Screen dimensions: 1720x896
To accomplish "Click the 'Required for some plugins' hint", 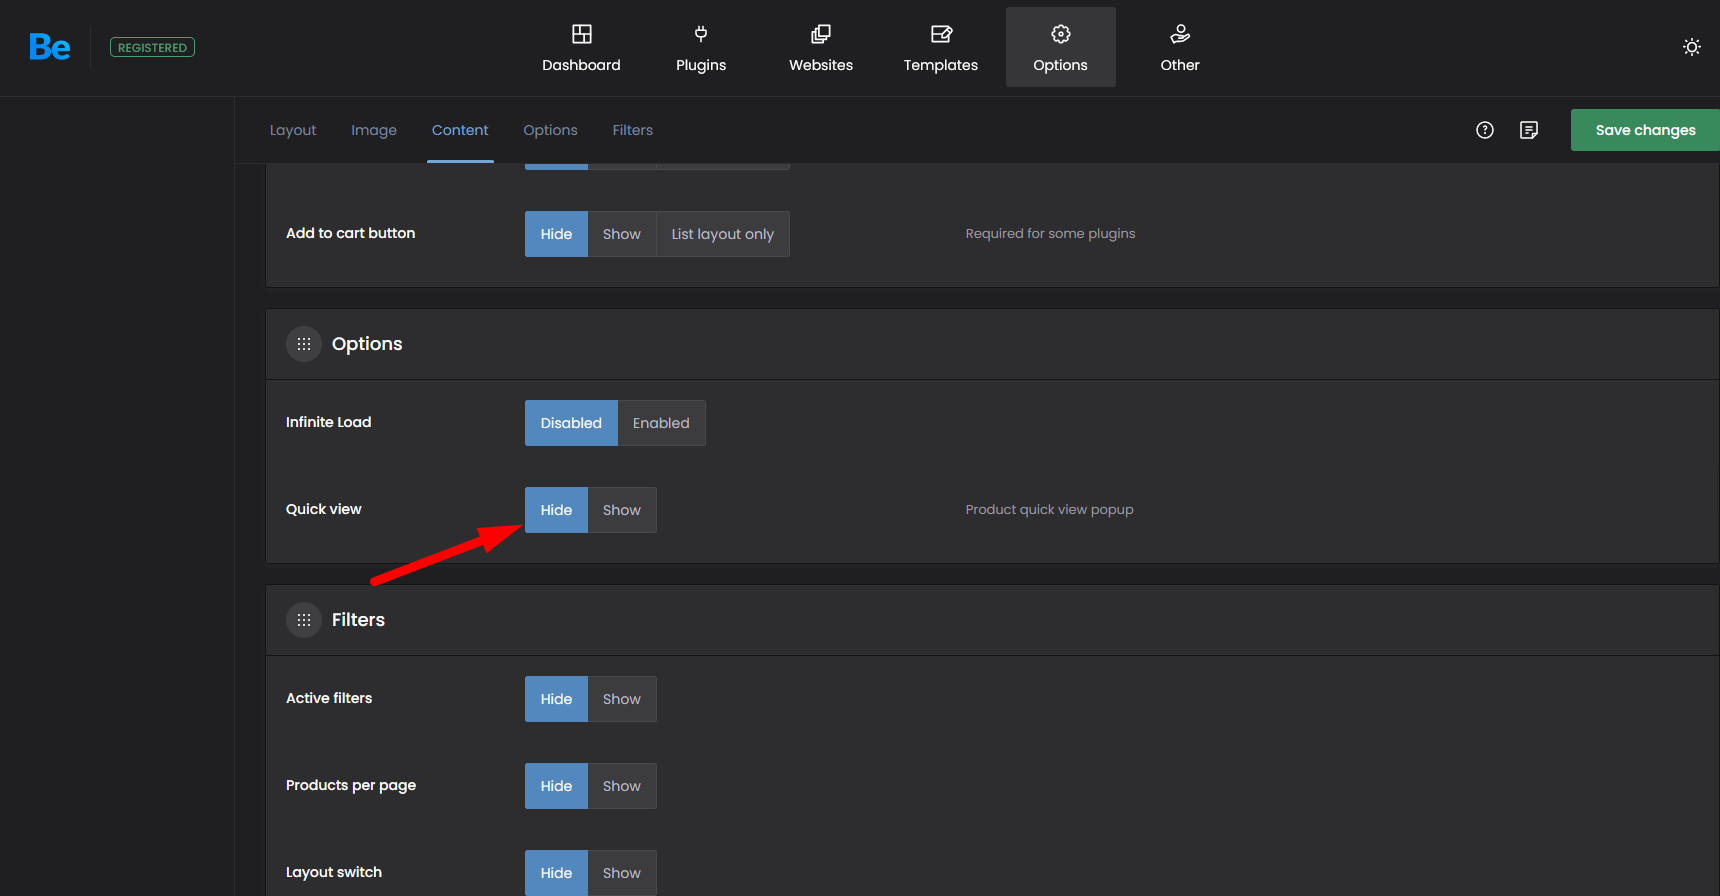I will 1050,233.
